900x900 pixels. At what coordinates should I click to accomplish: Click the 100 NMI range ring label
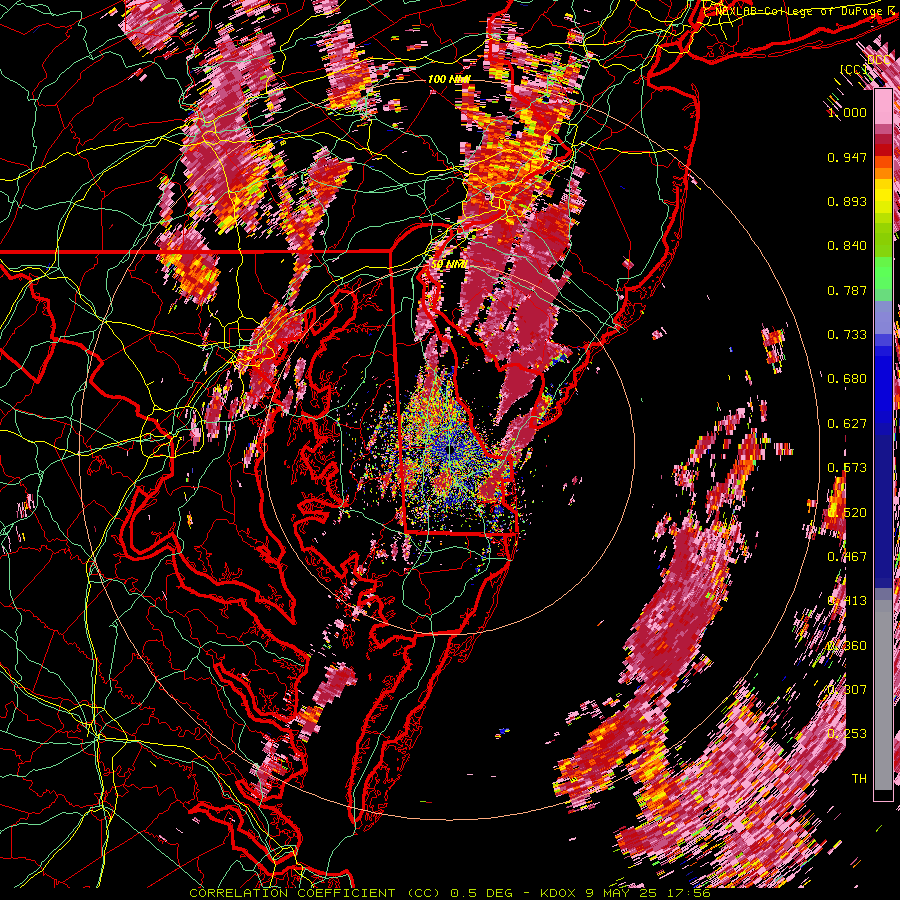pyautogui.click(x=448, y=79)
